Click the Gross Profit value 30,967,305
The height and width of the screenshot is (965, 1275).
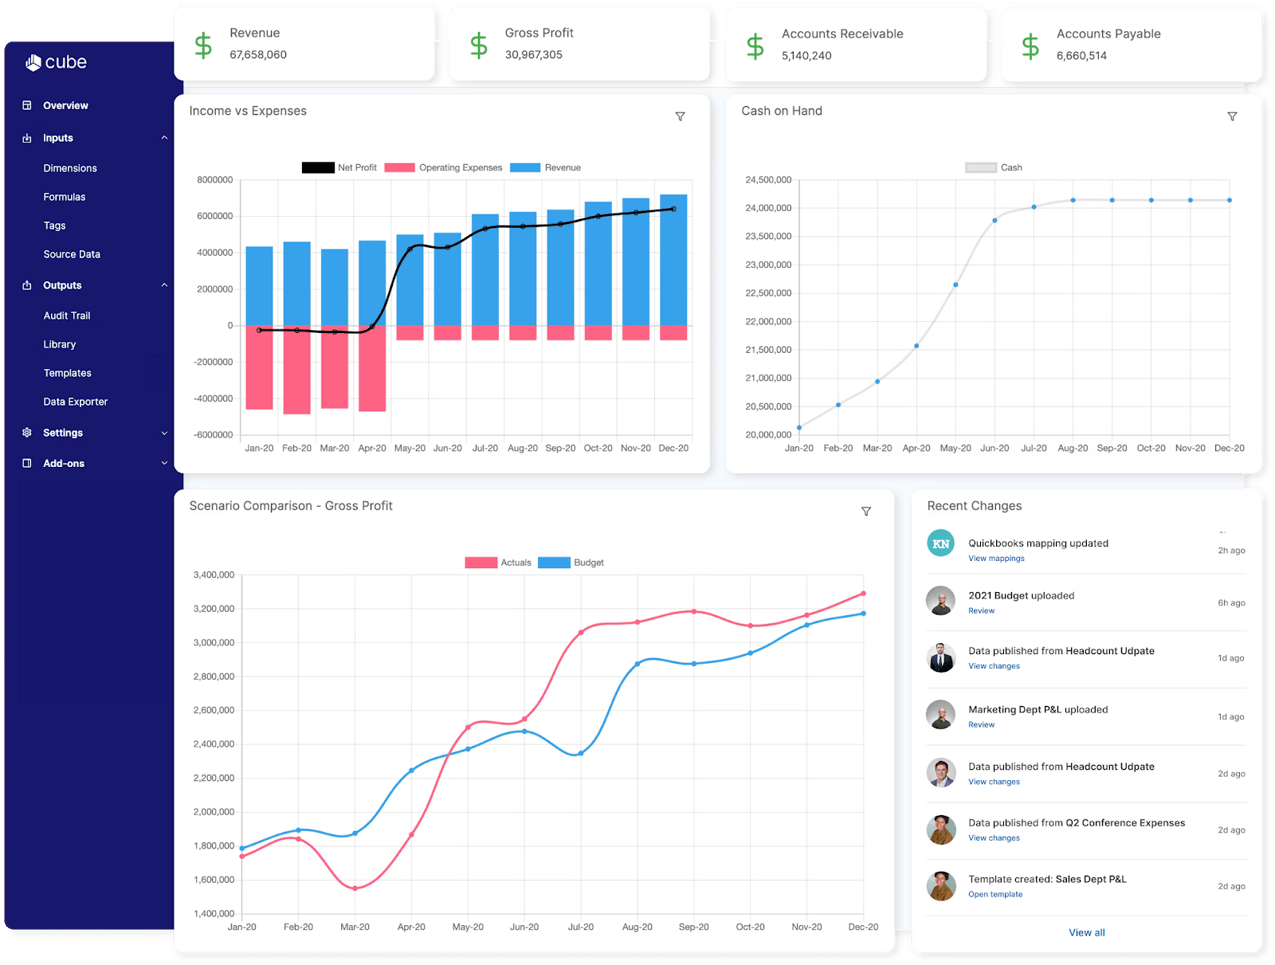point(534,55)
